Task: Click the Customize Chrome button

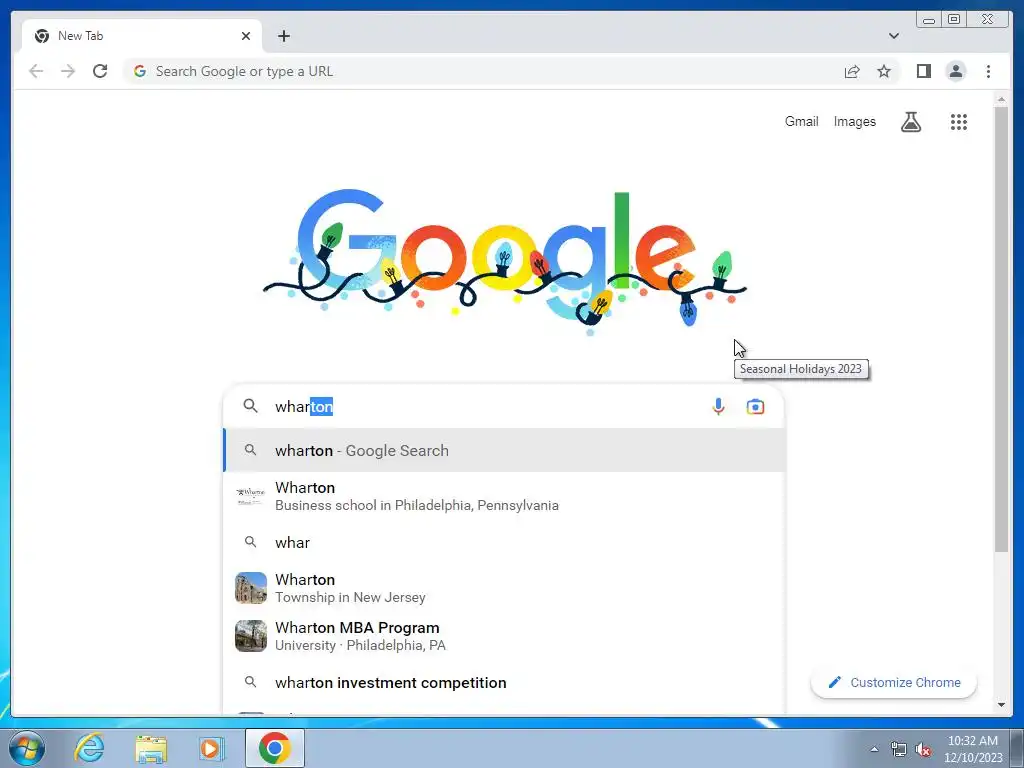Action: point(893,682)
